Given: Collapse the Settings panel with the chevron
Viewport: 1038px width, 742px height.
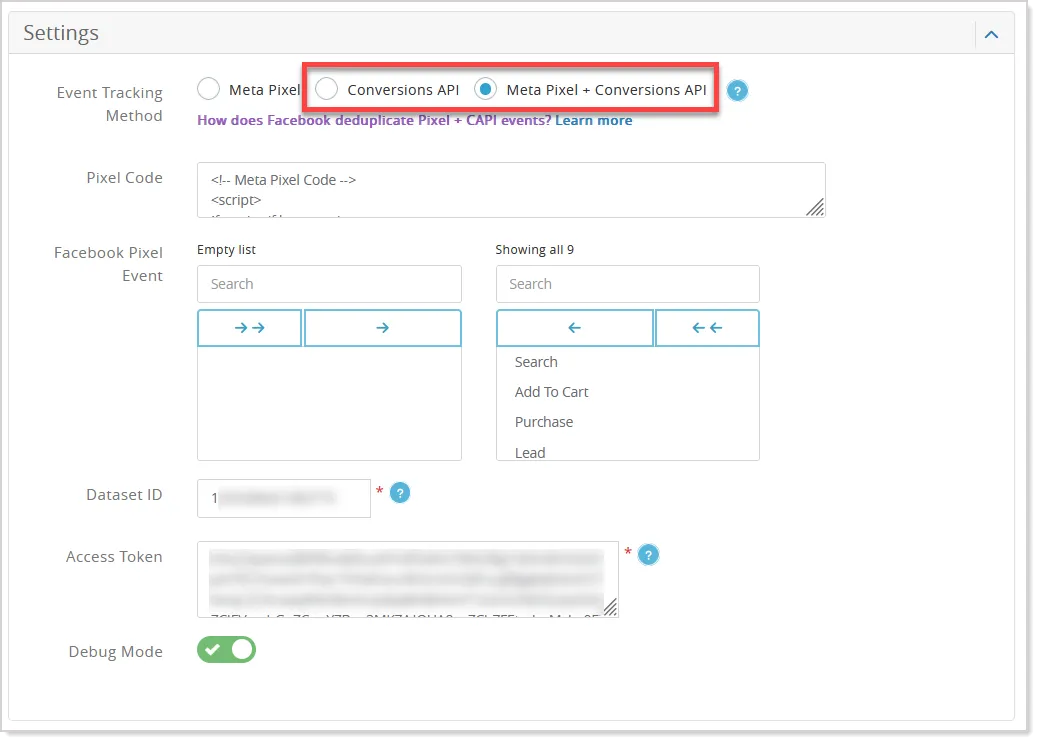Looking at the screenshot, I should pos(991,34).
